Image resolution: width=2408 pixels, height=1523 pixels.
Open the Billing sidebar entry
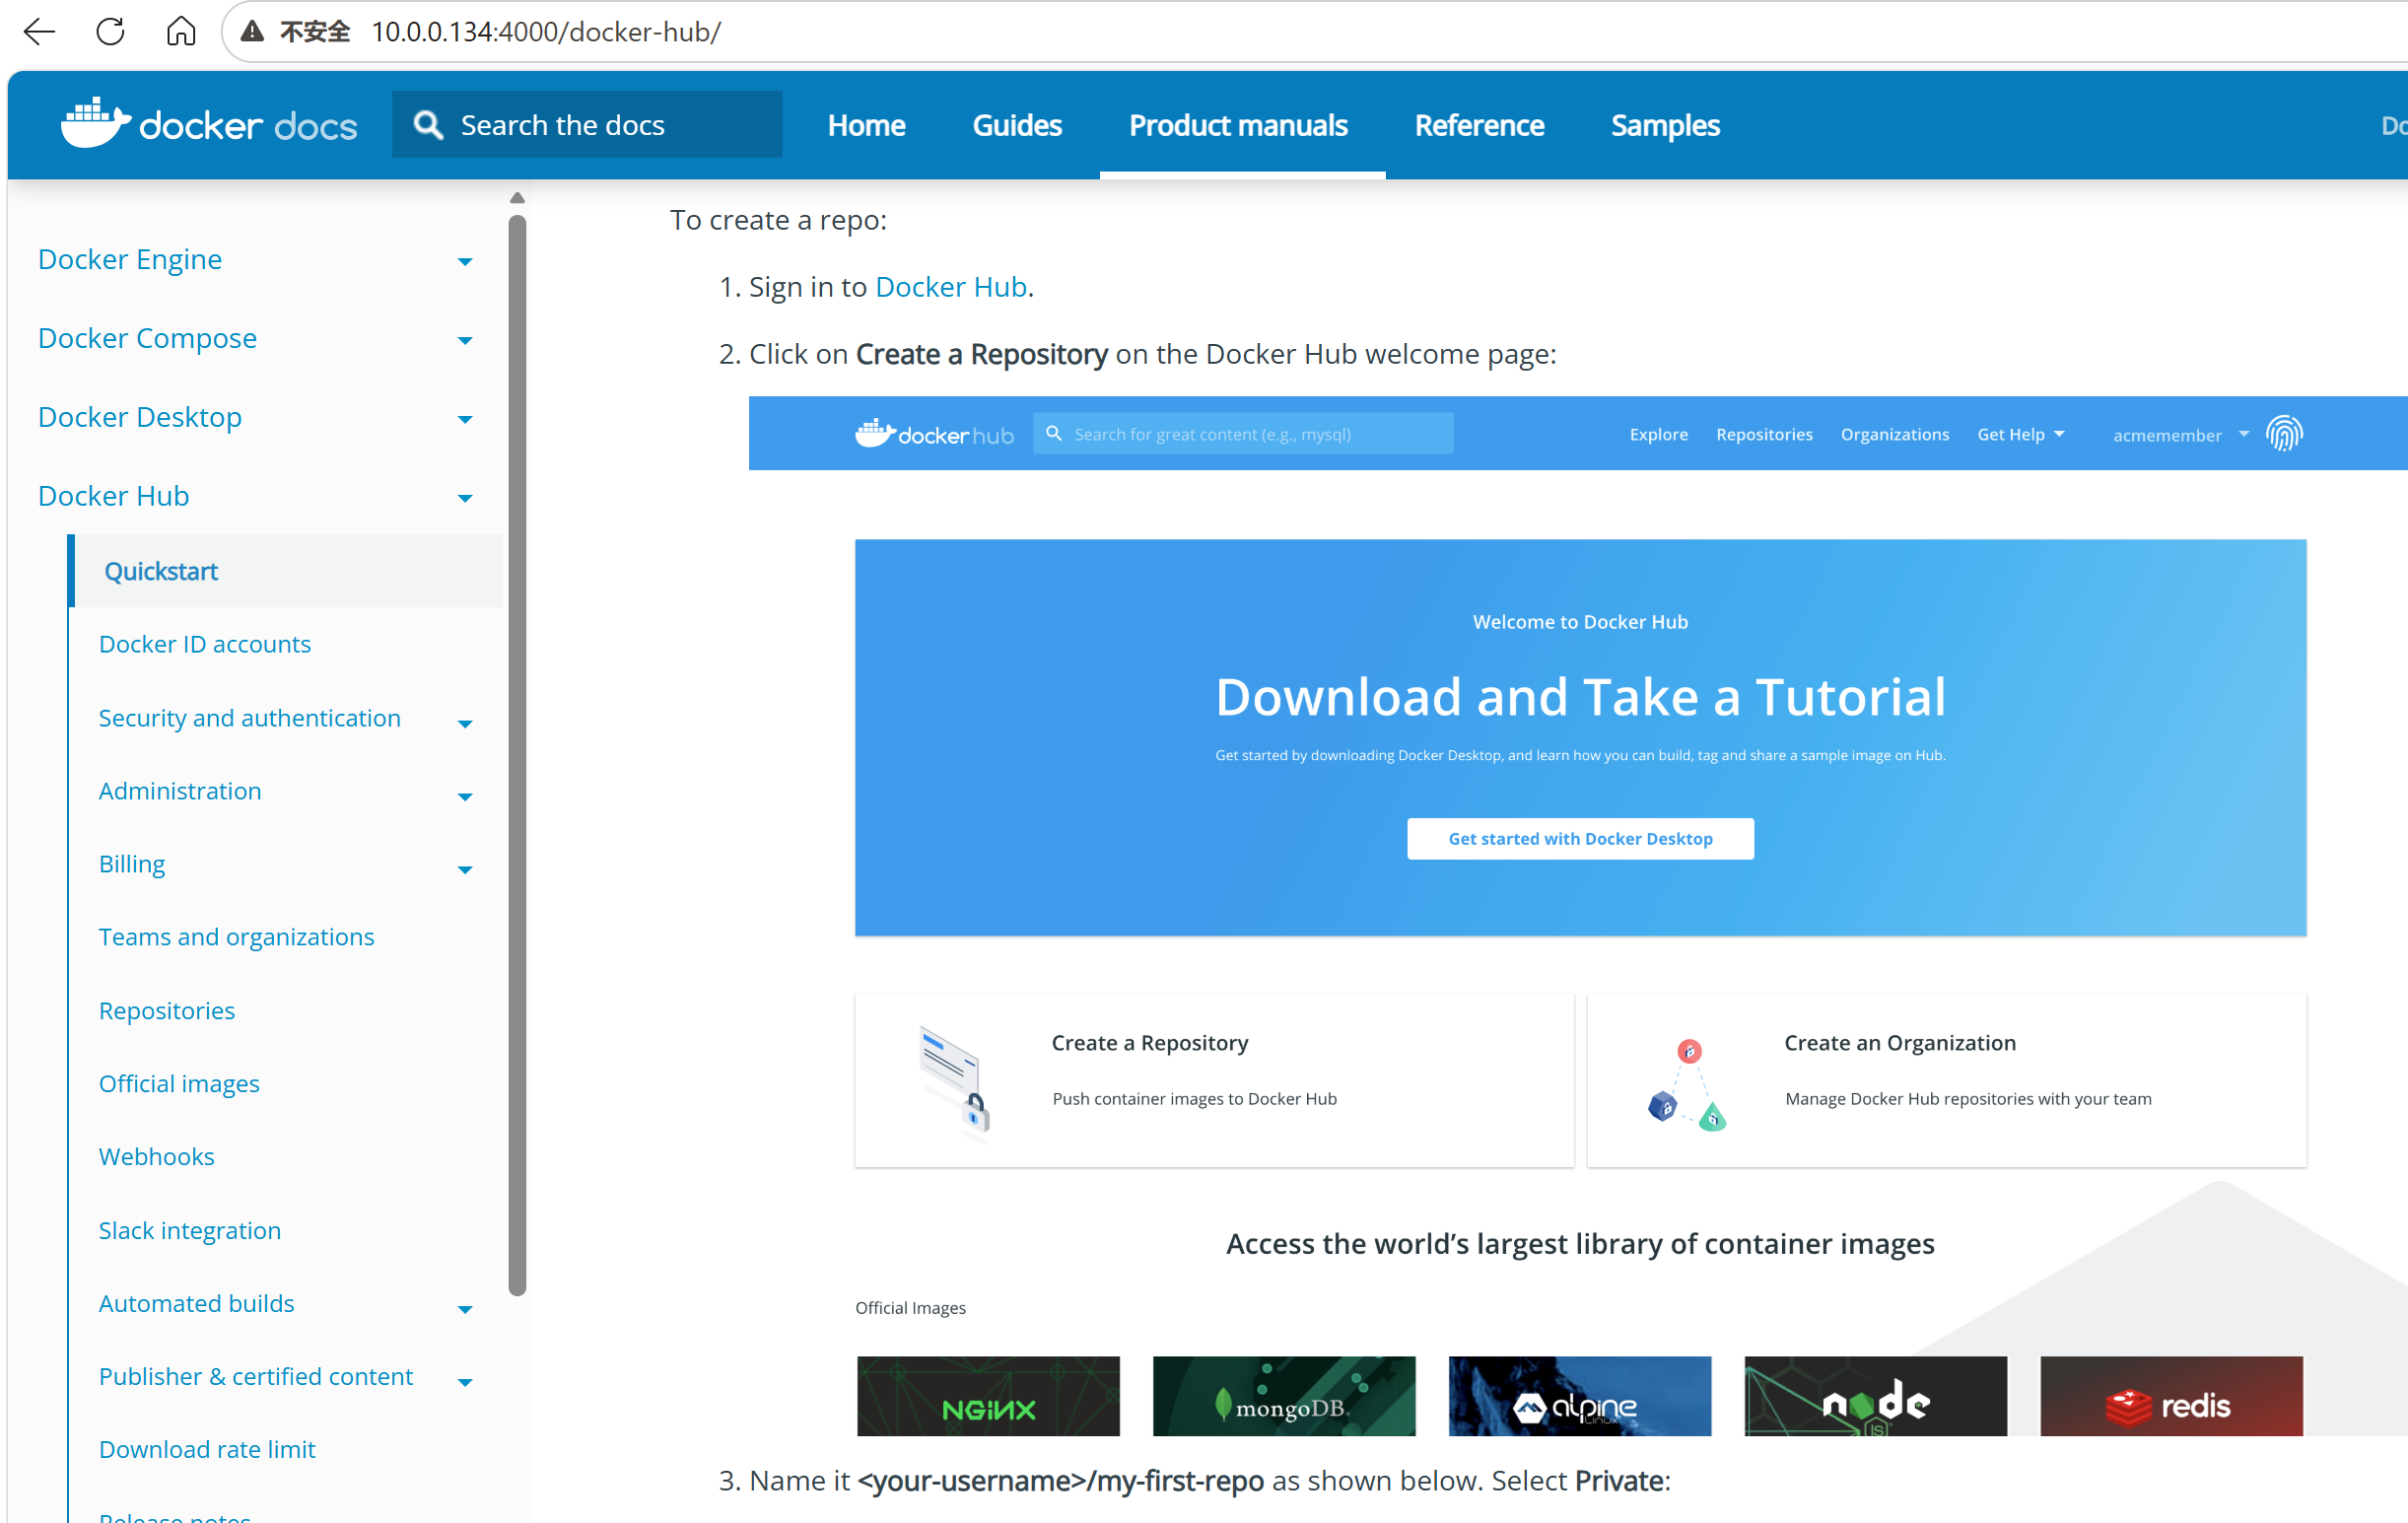132,864
